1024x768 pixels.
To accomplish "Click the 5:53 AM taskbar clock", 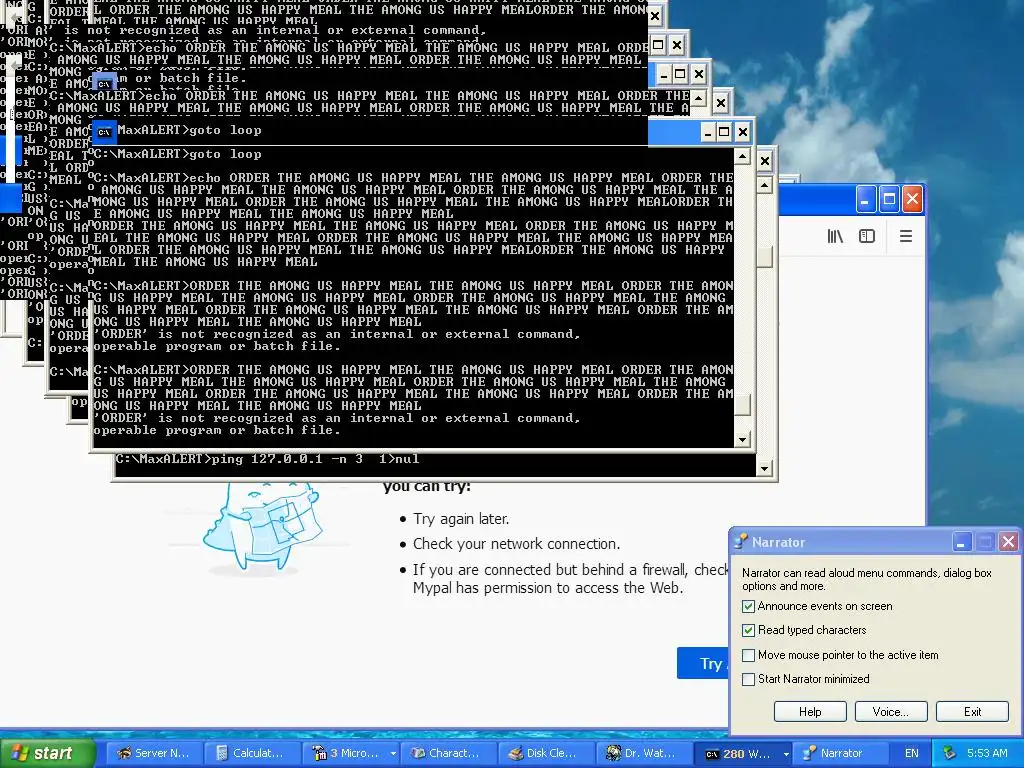I will tap(987, 753).
